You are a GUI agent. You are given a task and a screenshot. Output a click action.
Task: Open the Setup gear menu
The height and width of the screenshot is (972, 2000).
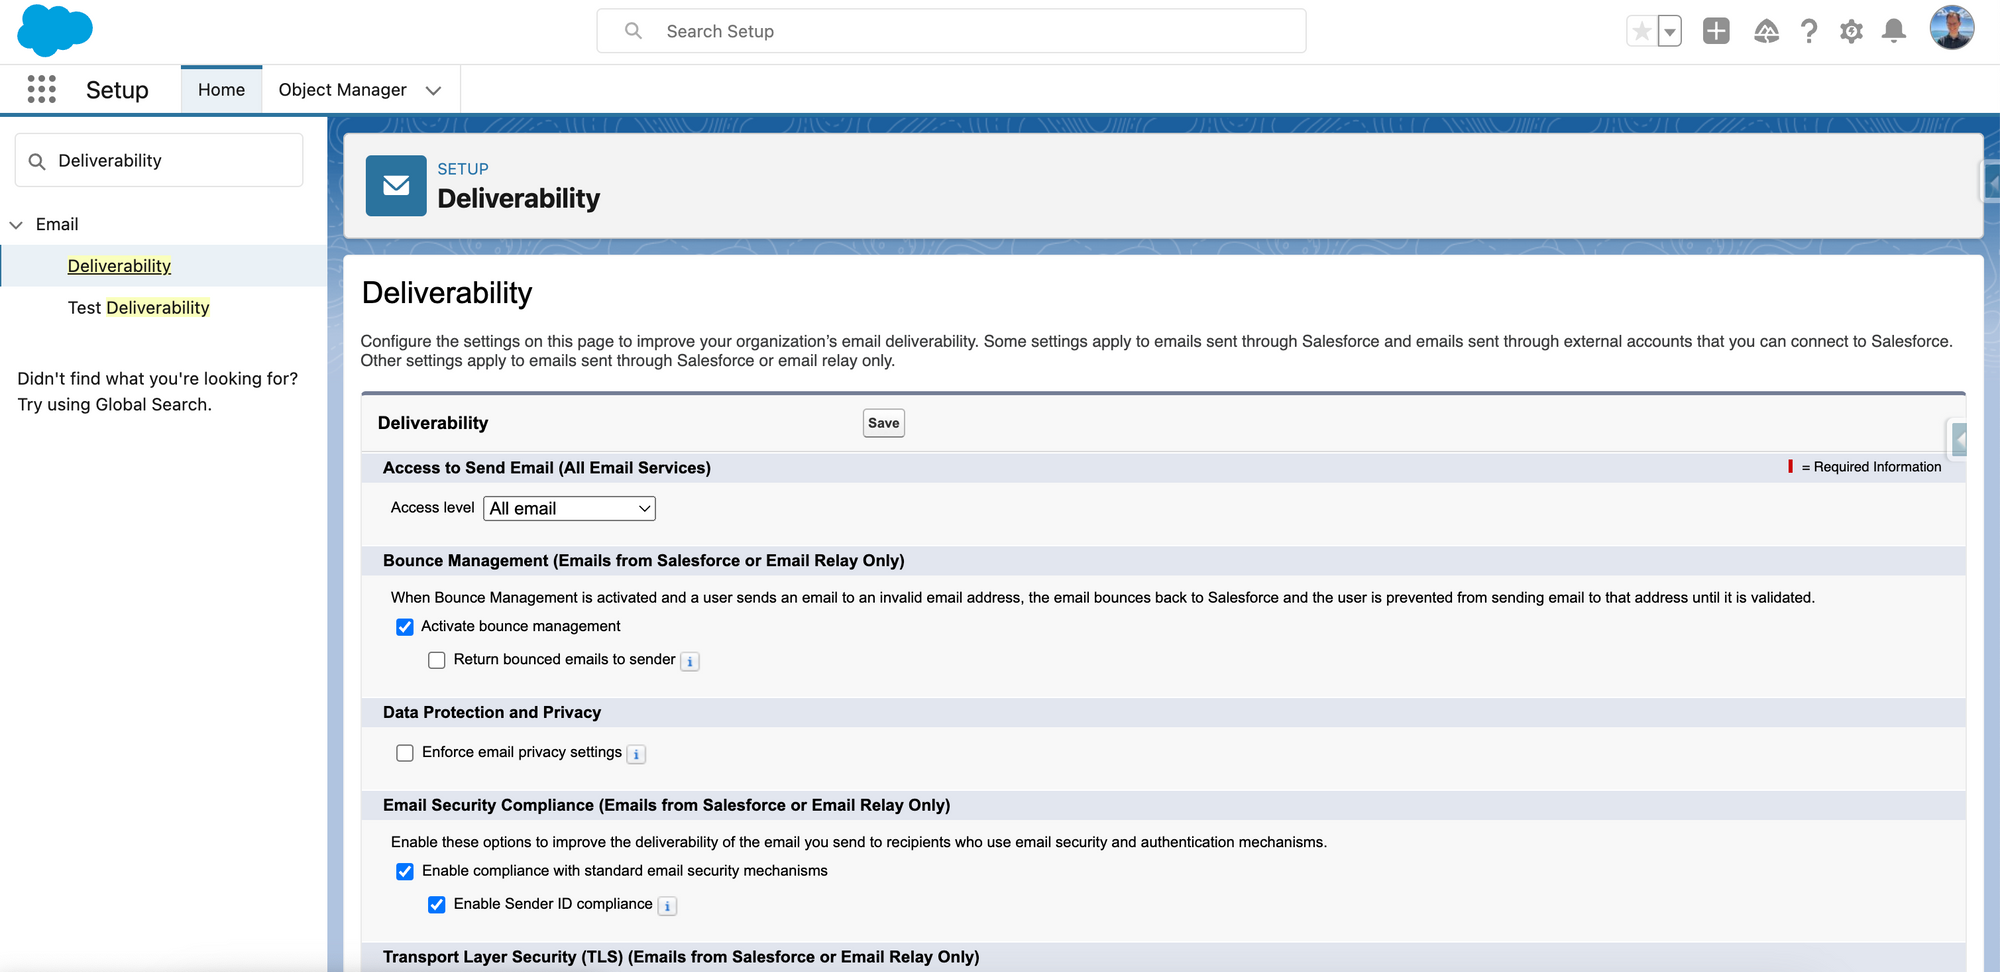tap(1851, 31)
